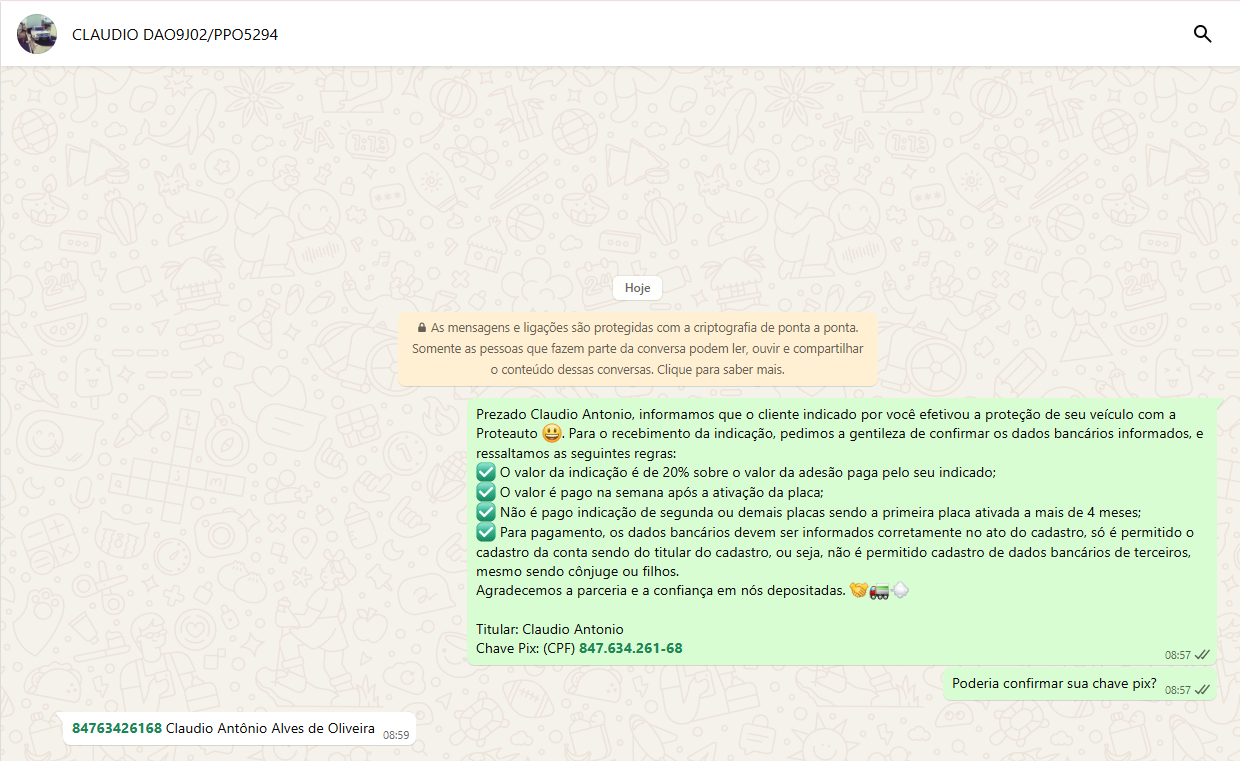Click the read receipt on the long message
The height and width of the screenshot is (761, 1240).
[x=1202, y=655]
